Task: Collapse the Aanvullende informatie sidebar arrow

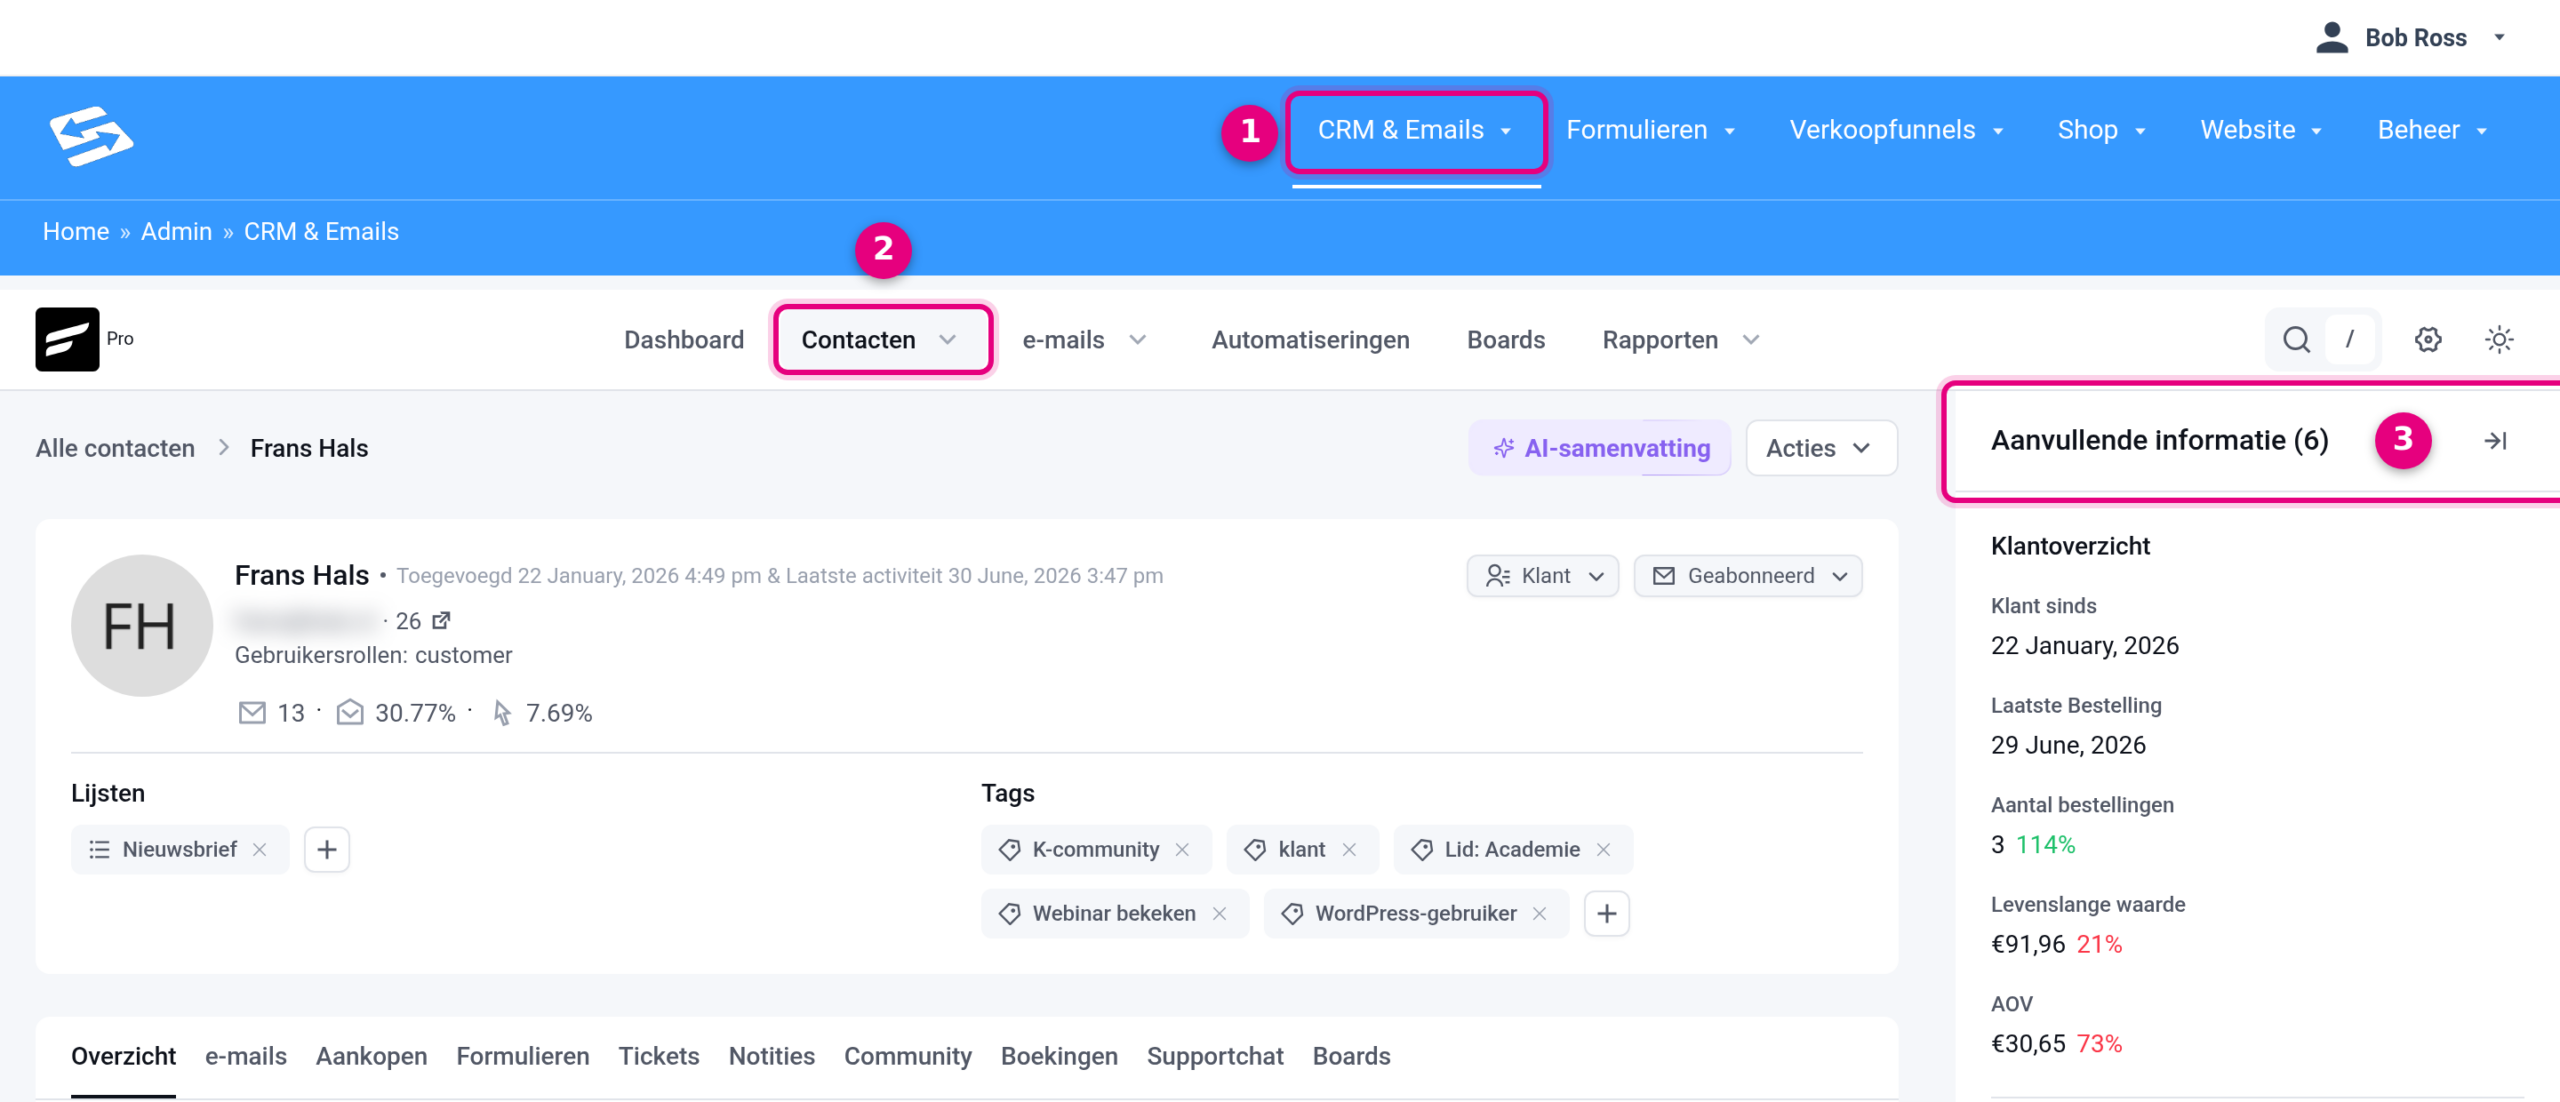Action: 2495,440
